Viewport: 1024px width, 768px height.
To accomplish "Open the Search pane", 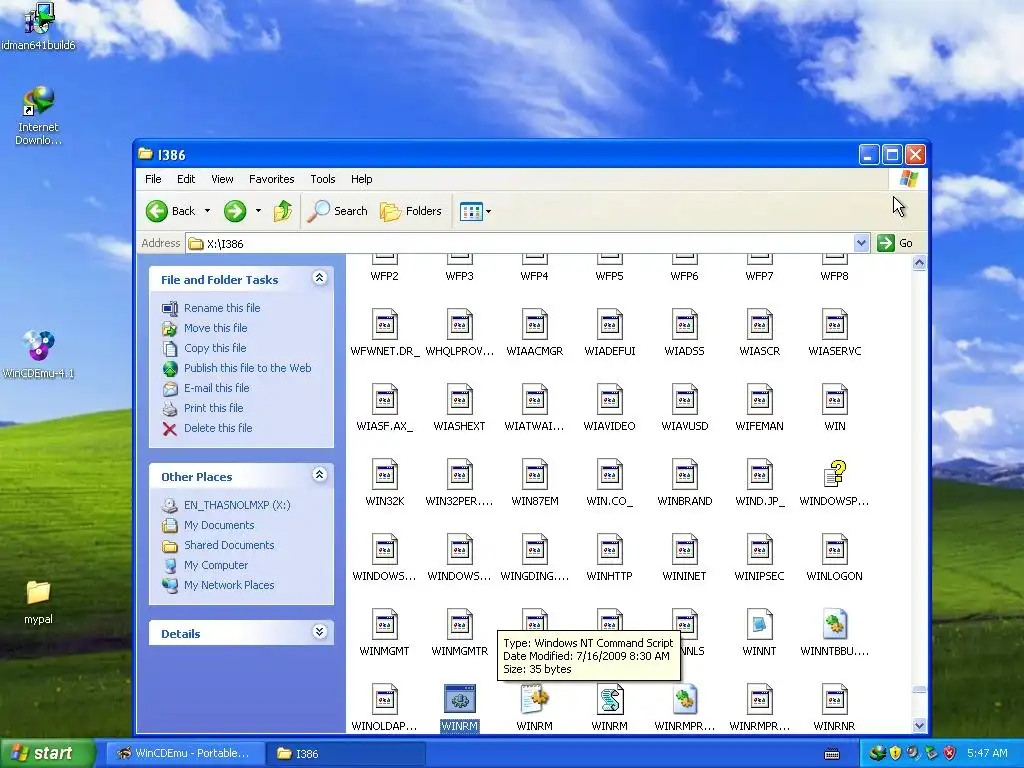I will [337, 211].
